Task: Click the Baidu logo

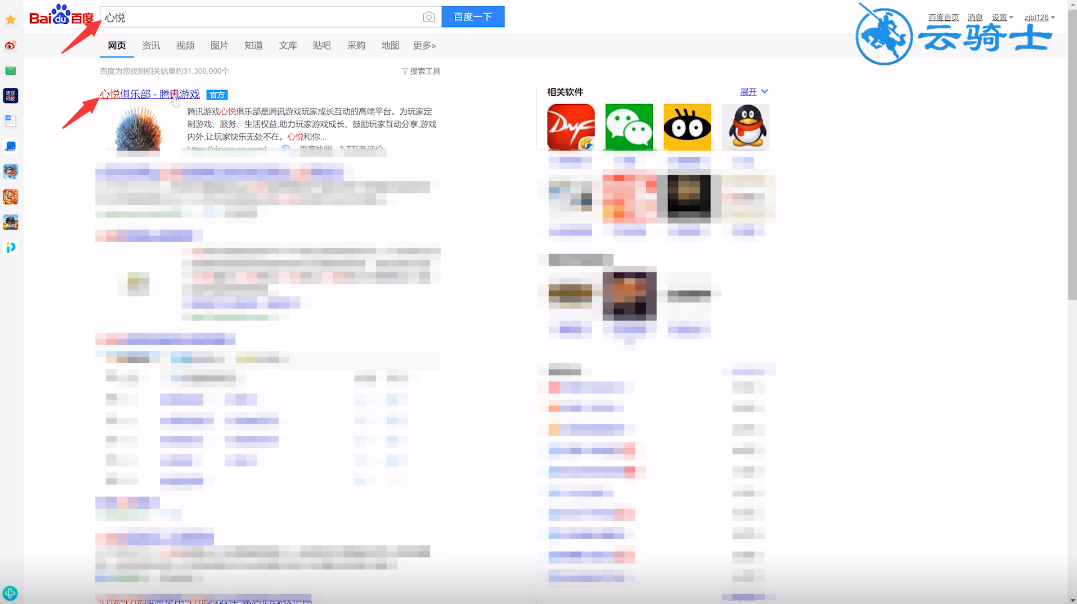Action: coord(61,15)
